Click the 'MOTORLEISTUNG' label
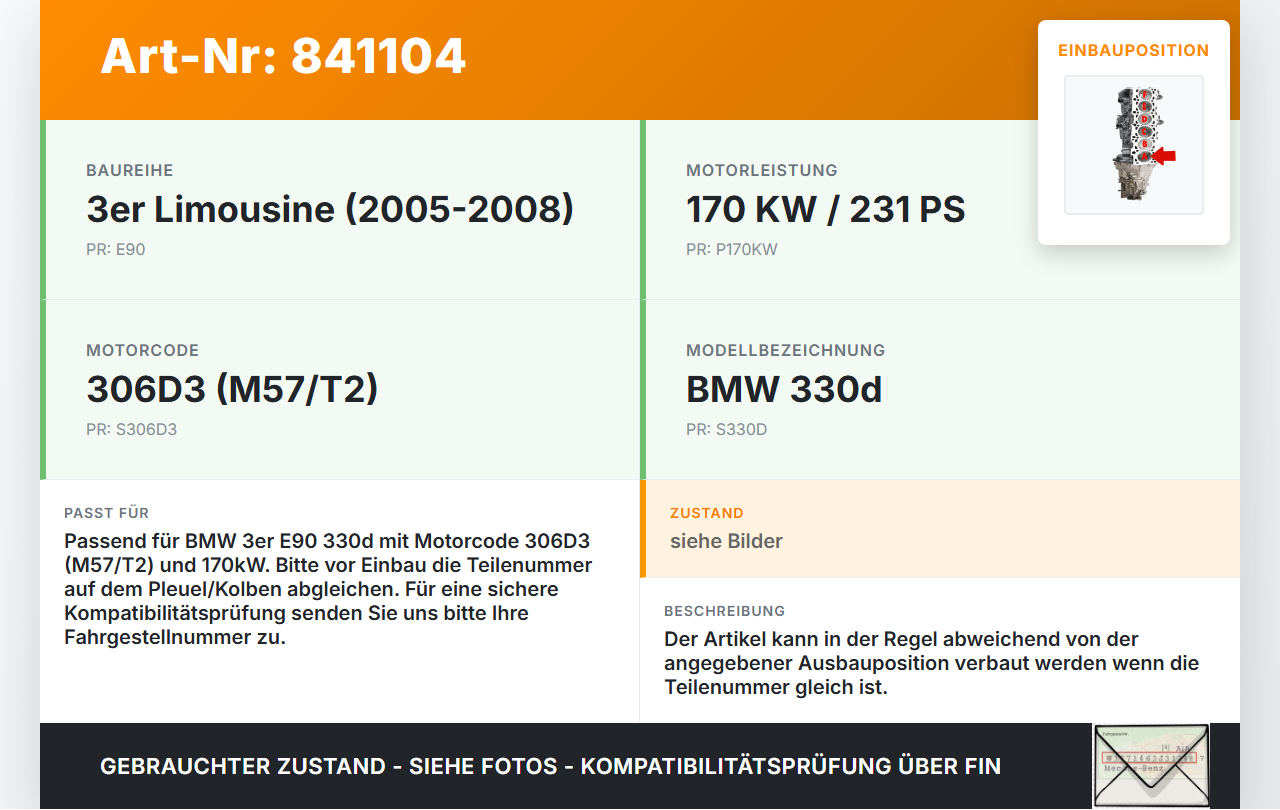The image size is (1280, 810). pos(762,171)
